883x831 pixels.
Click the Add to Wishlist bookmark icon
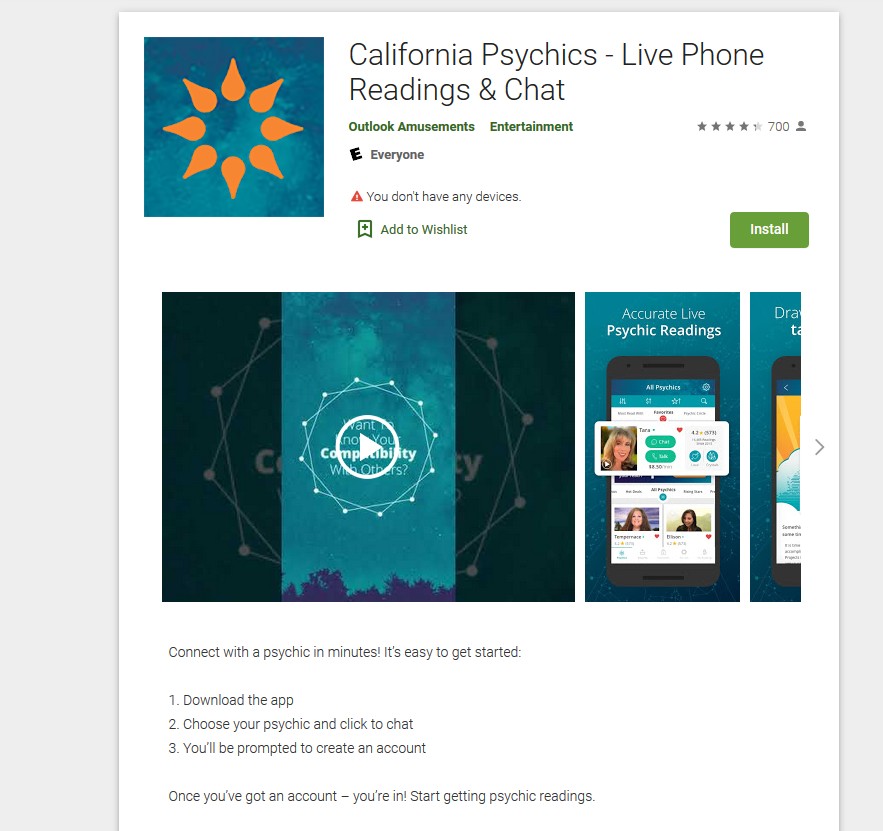pos(364,229)
